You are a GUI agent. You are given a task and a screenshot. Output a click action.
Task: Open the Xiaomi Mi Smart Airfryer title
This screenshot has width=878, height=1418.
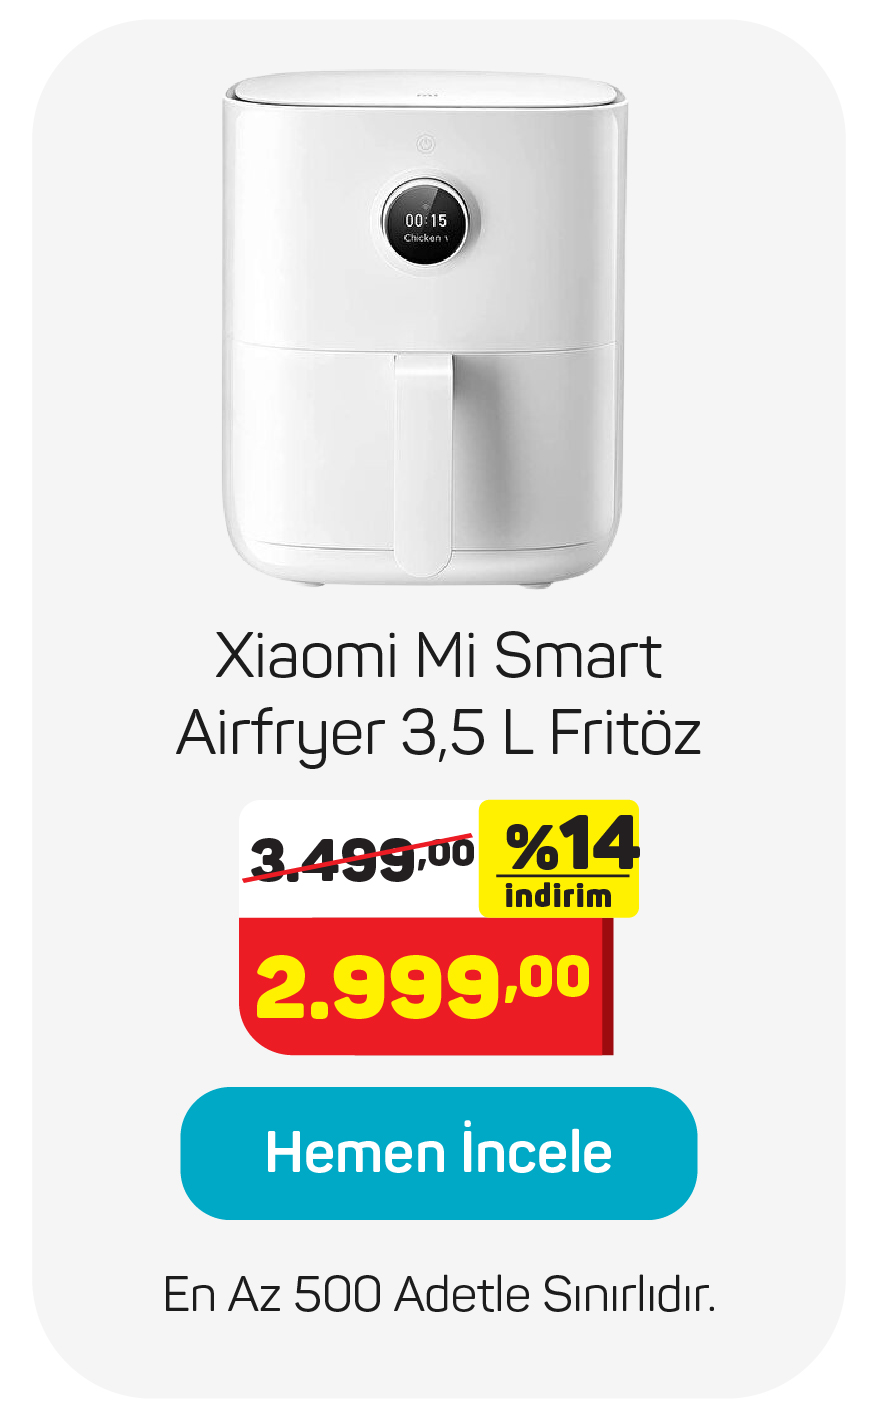click(x=438, y=696)
